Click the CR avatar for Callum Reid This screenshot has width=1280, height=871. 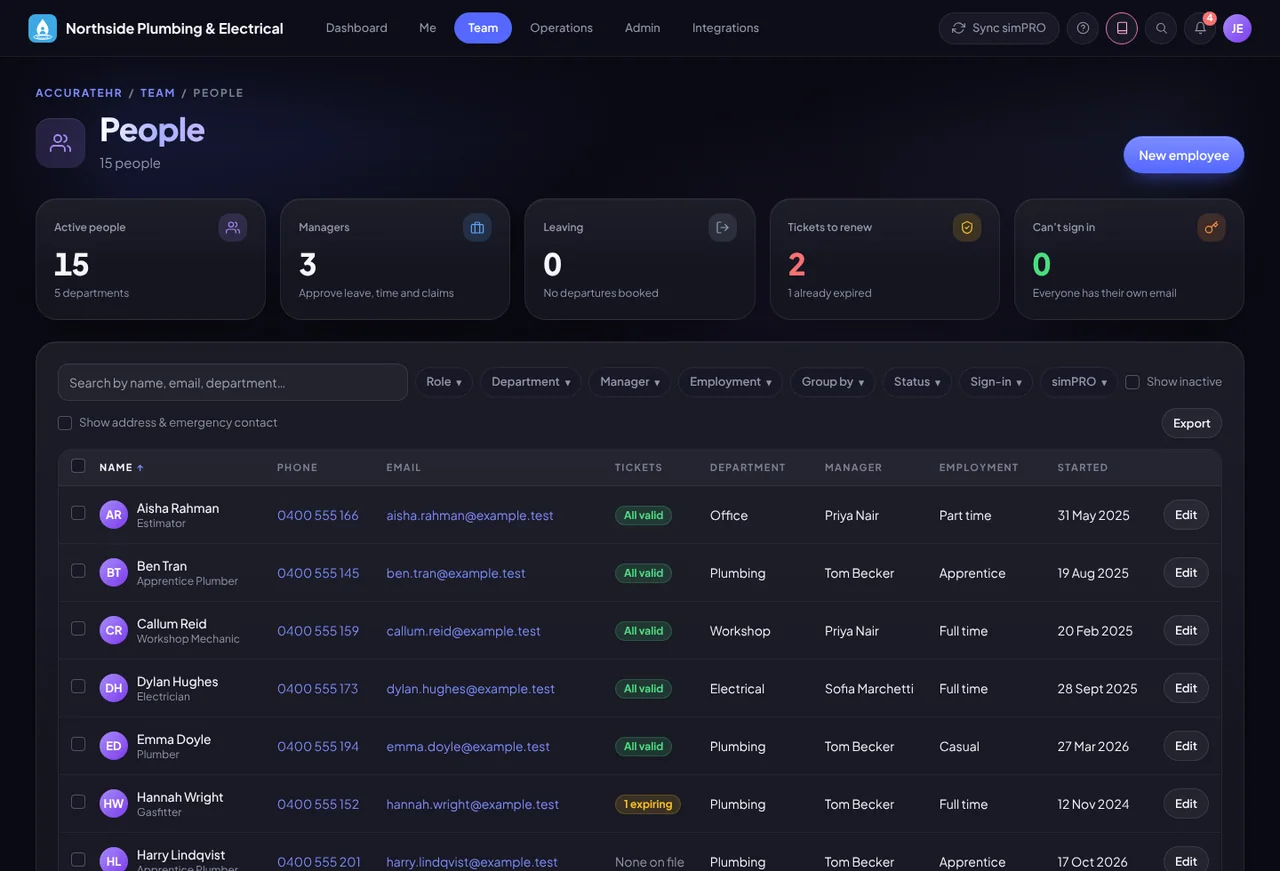pyautogui.click(x=114, y=631)
